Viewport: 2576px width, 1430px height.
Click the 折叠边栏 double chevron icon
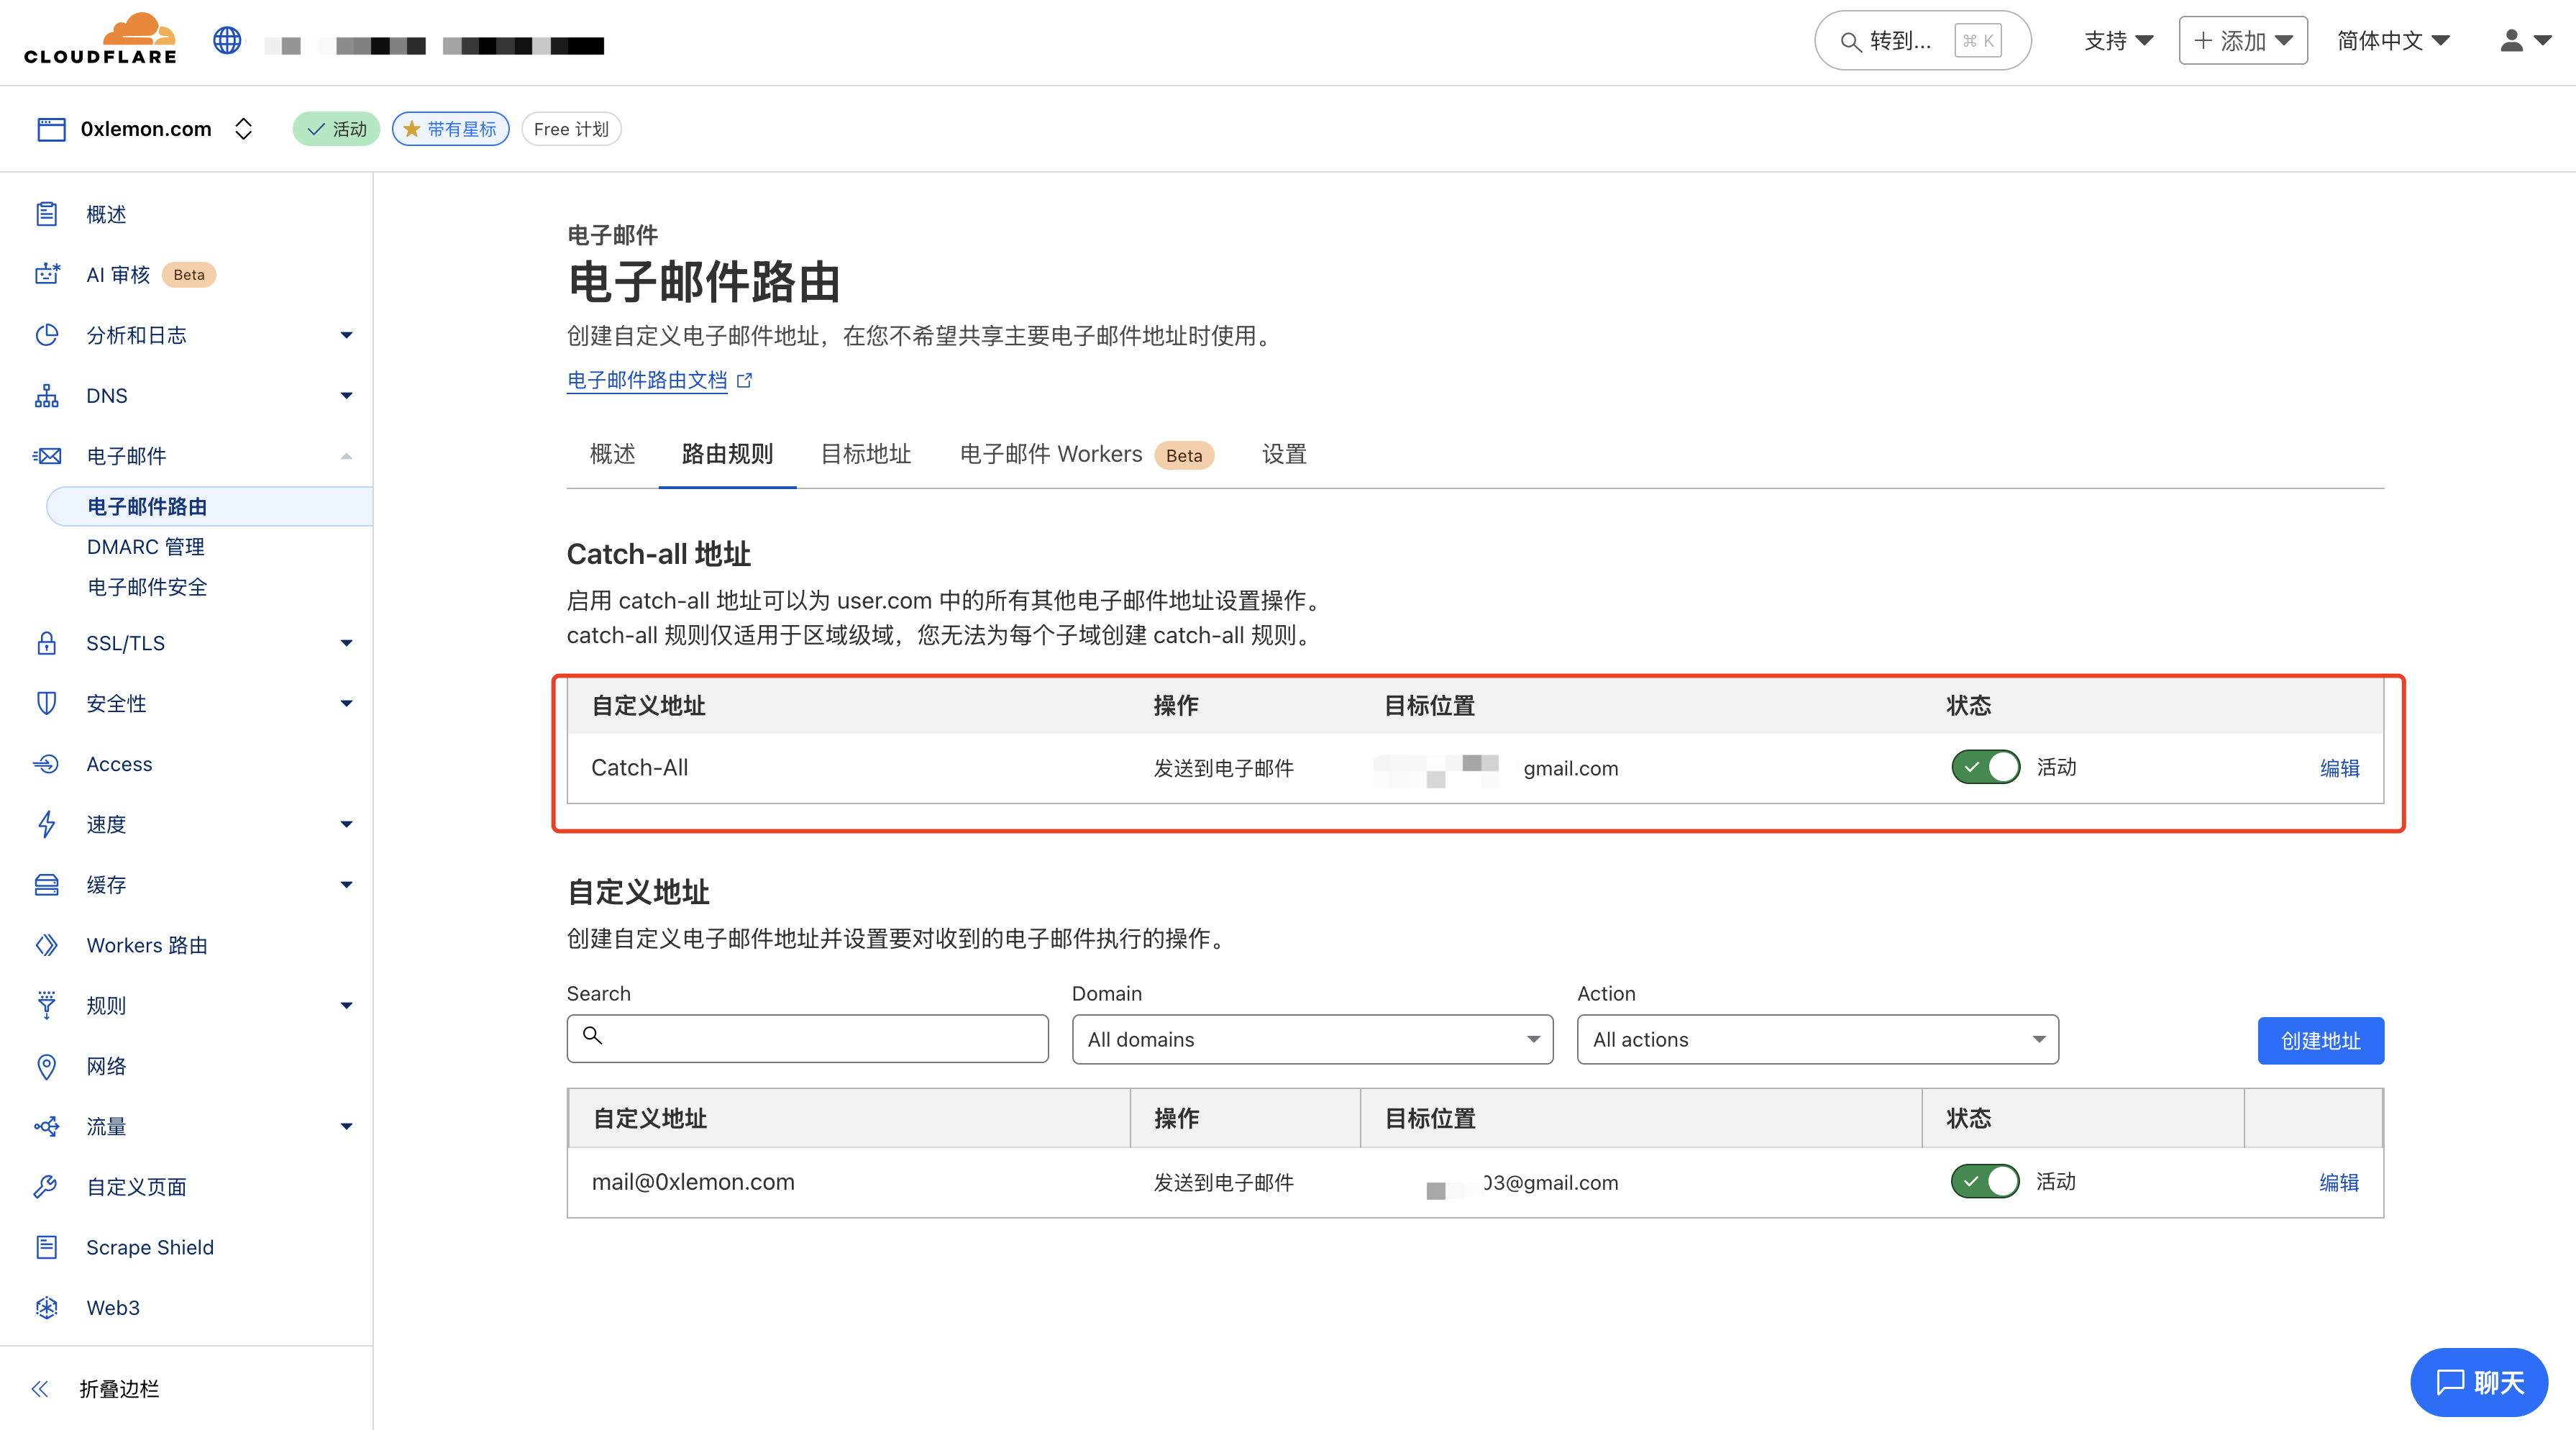(x=40, y=1388)
